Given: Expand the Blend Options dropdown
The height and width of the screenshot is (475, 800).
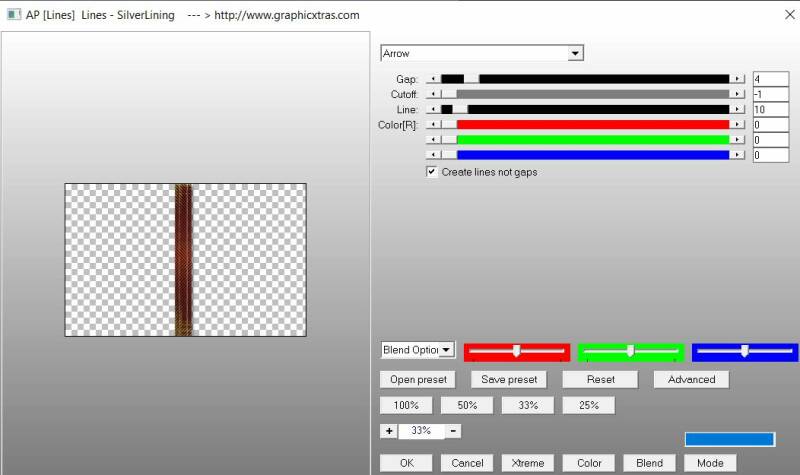Looking at the screenshot, I should click(446, 350).
